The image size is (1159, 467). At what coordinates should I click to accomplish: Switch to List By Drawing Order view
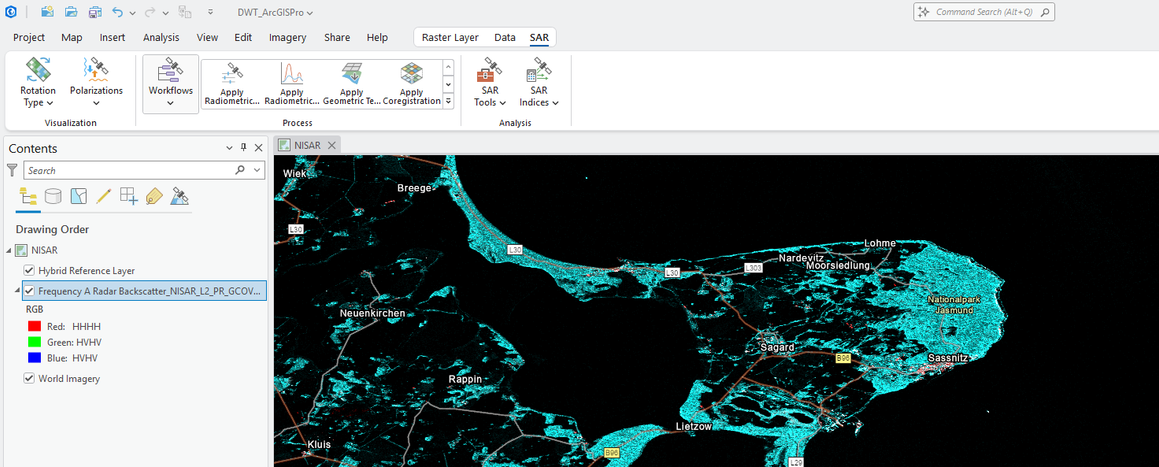tap(28, 196)
